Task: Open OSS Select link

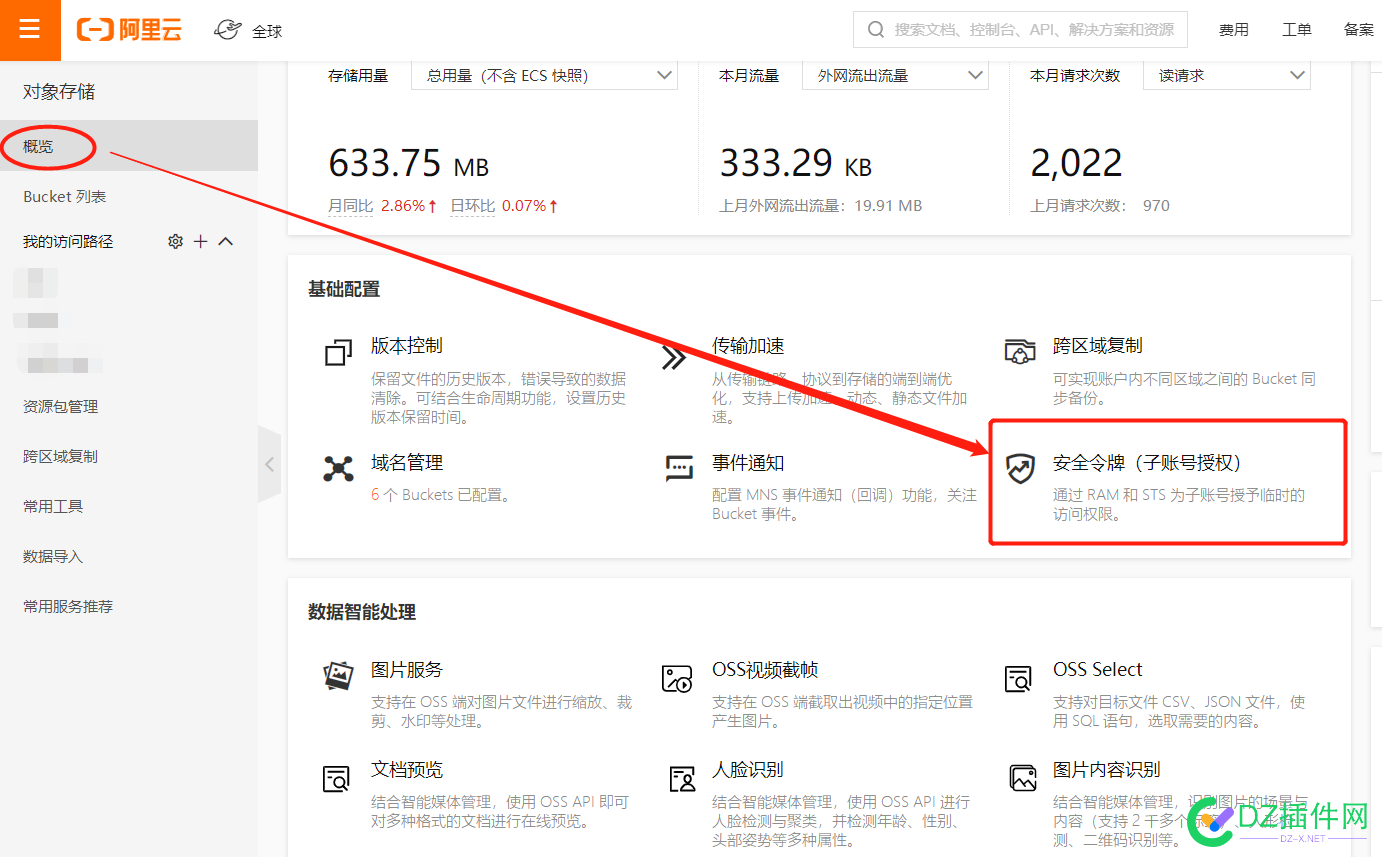Action: click(1097, 670)
